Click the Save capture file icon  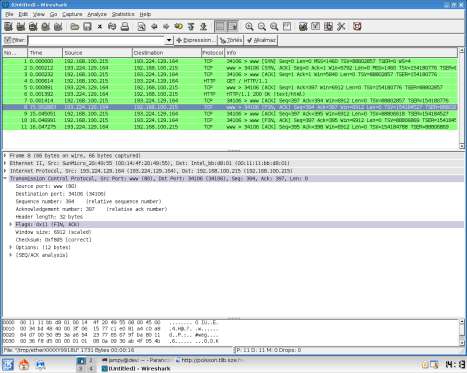(x=87, y=27)
